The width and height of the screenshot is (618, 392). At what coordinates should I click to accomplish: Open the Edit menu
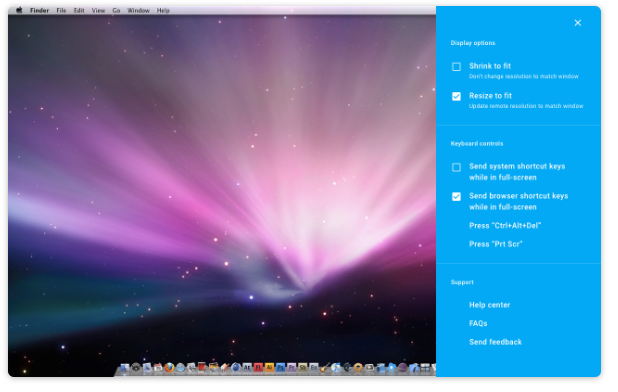(x=79, y=10)
